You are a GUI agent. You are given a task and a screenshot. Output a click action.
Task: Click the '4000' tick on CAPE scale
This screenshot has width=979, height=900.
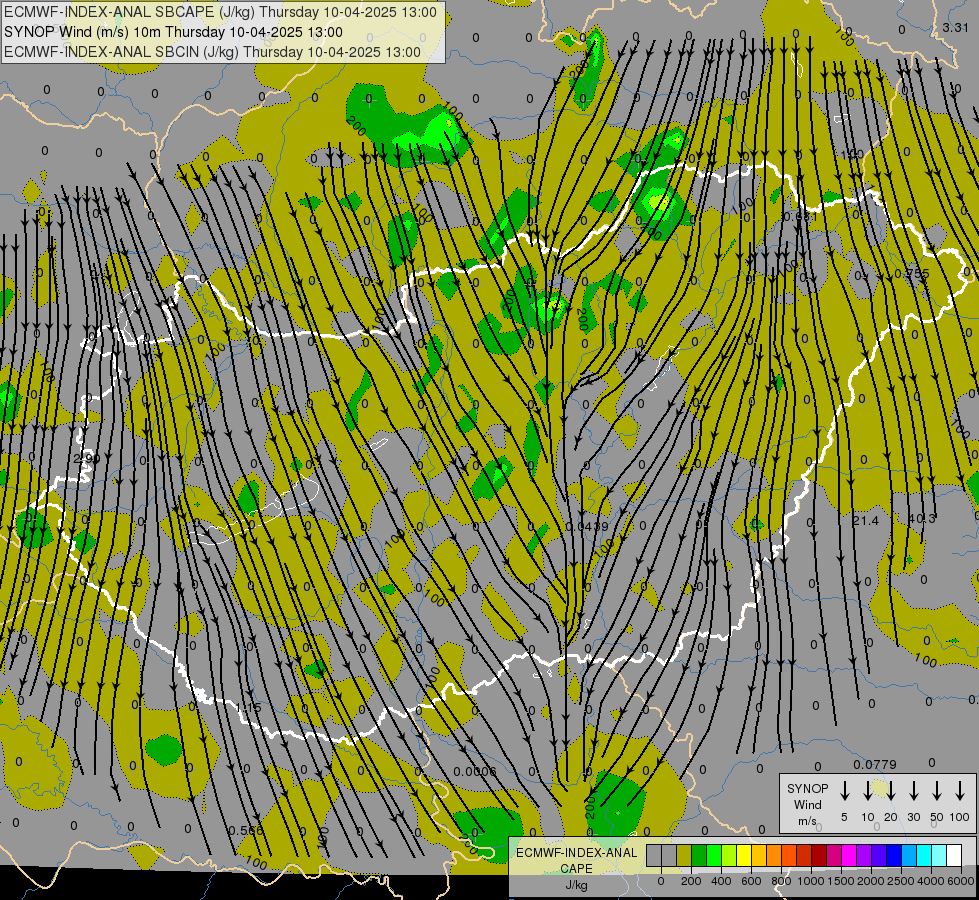click(931, 881)
